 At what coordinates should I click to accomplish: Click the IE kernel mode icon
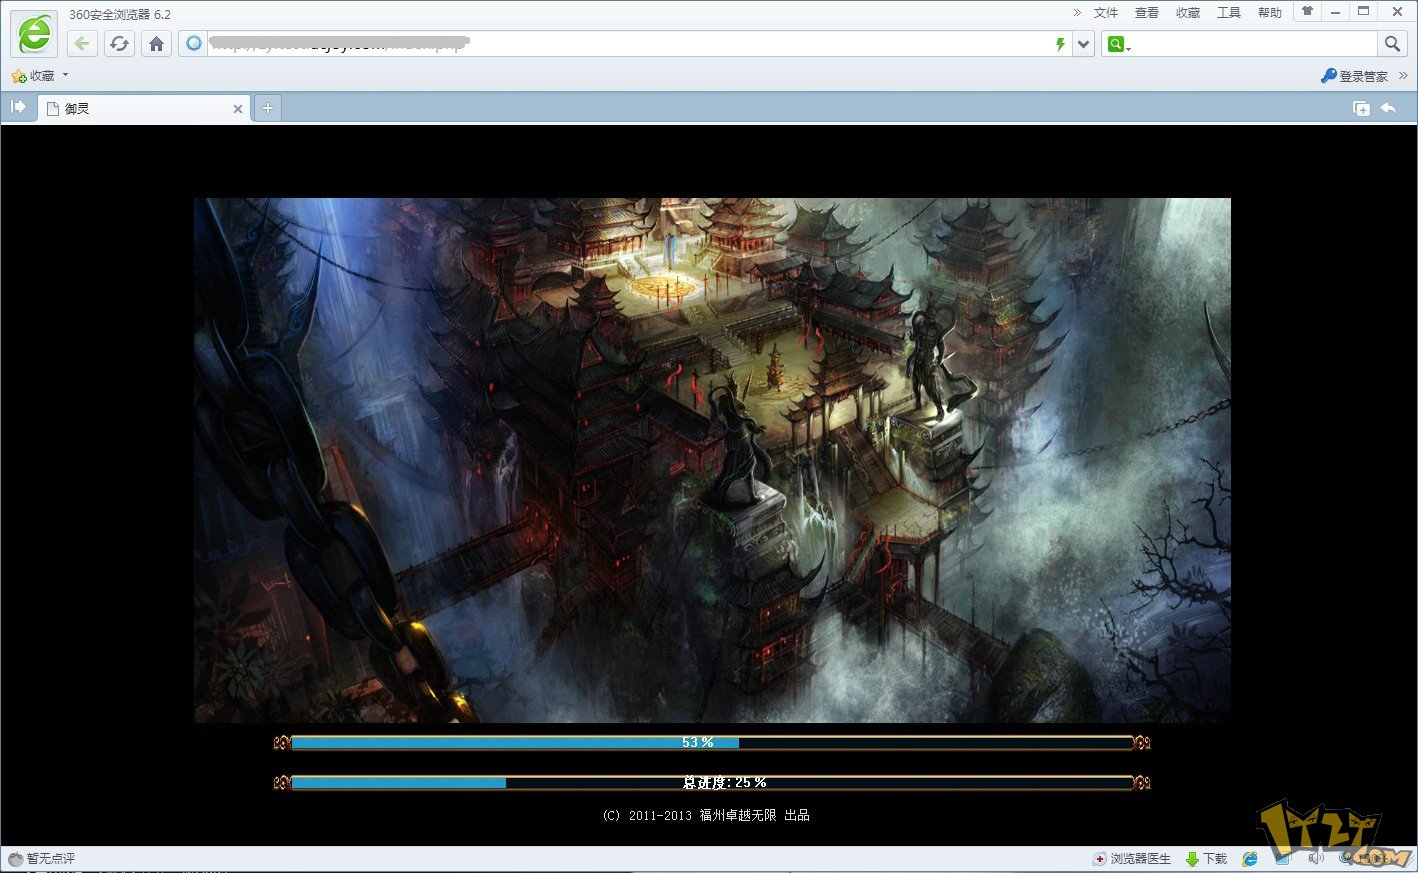pyautogui.click(x=1250, y=859)
